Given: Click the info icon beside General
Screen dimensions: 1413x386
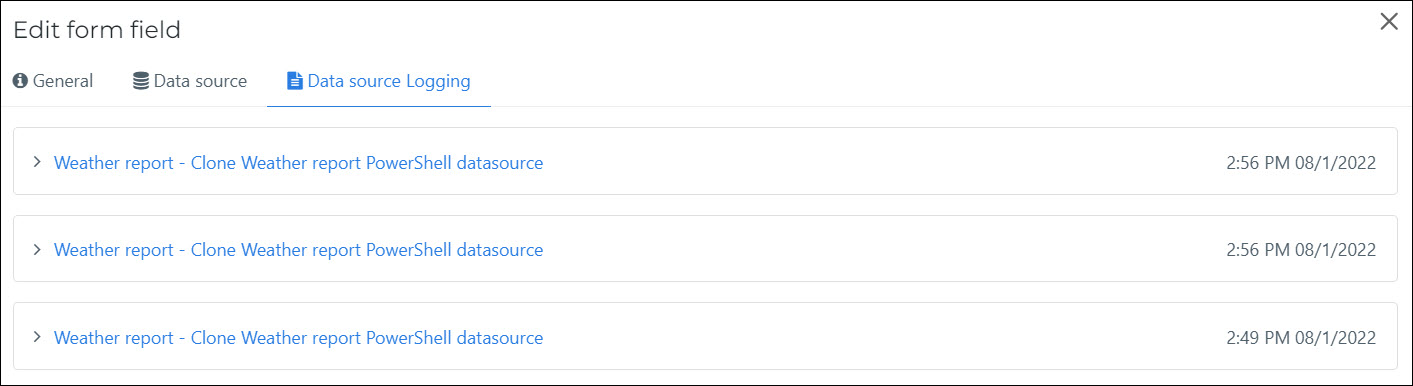Looking at the screenshot, I should (x=20, y=82).
